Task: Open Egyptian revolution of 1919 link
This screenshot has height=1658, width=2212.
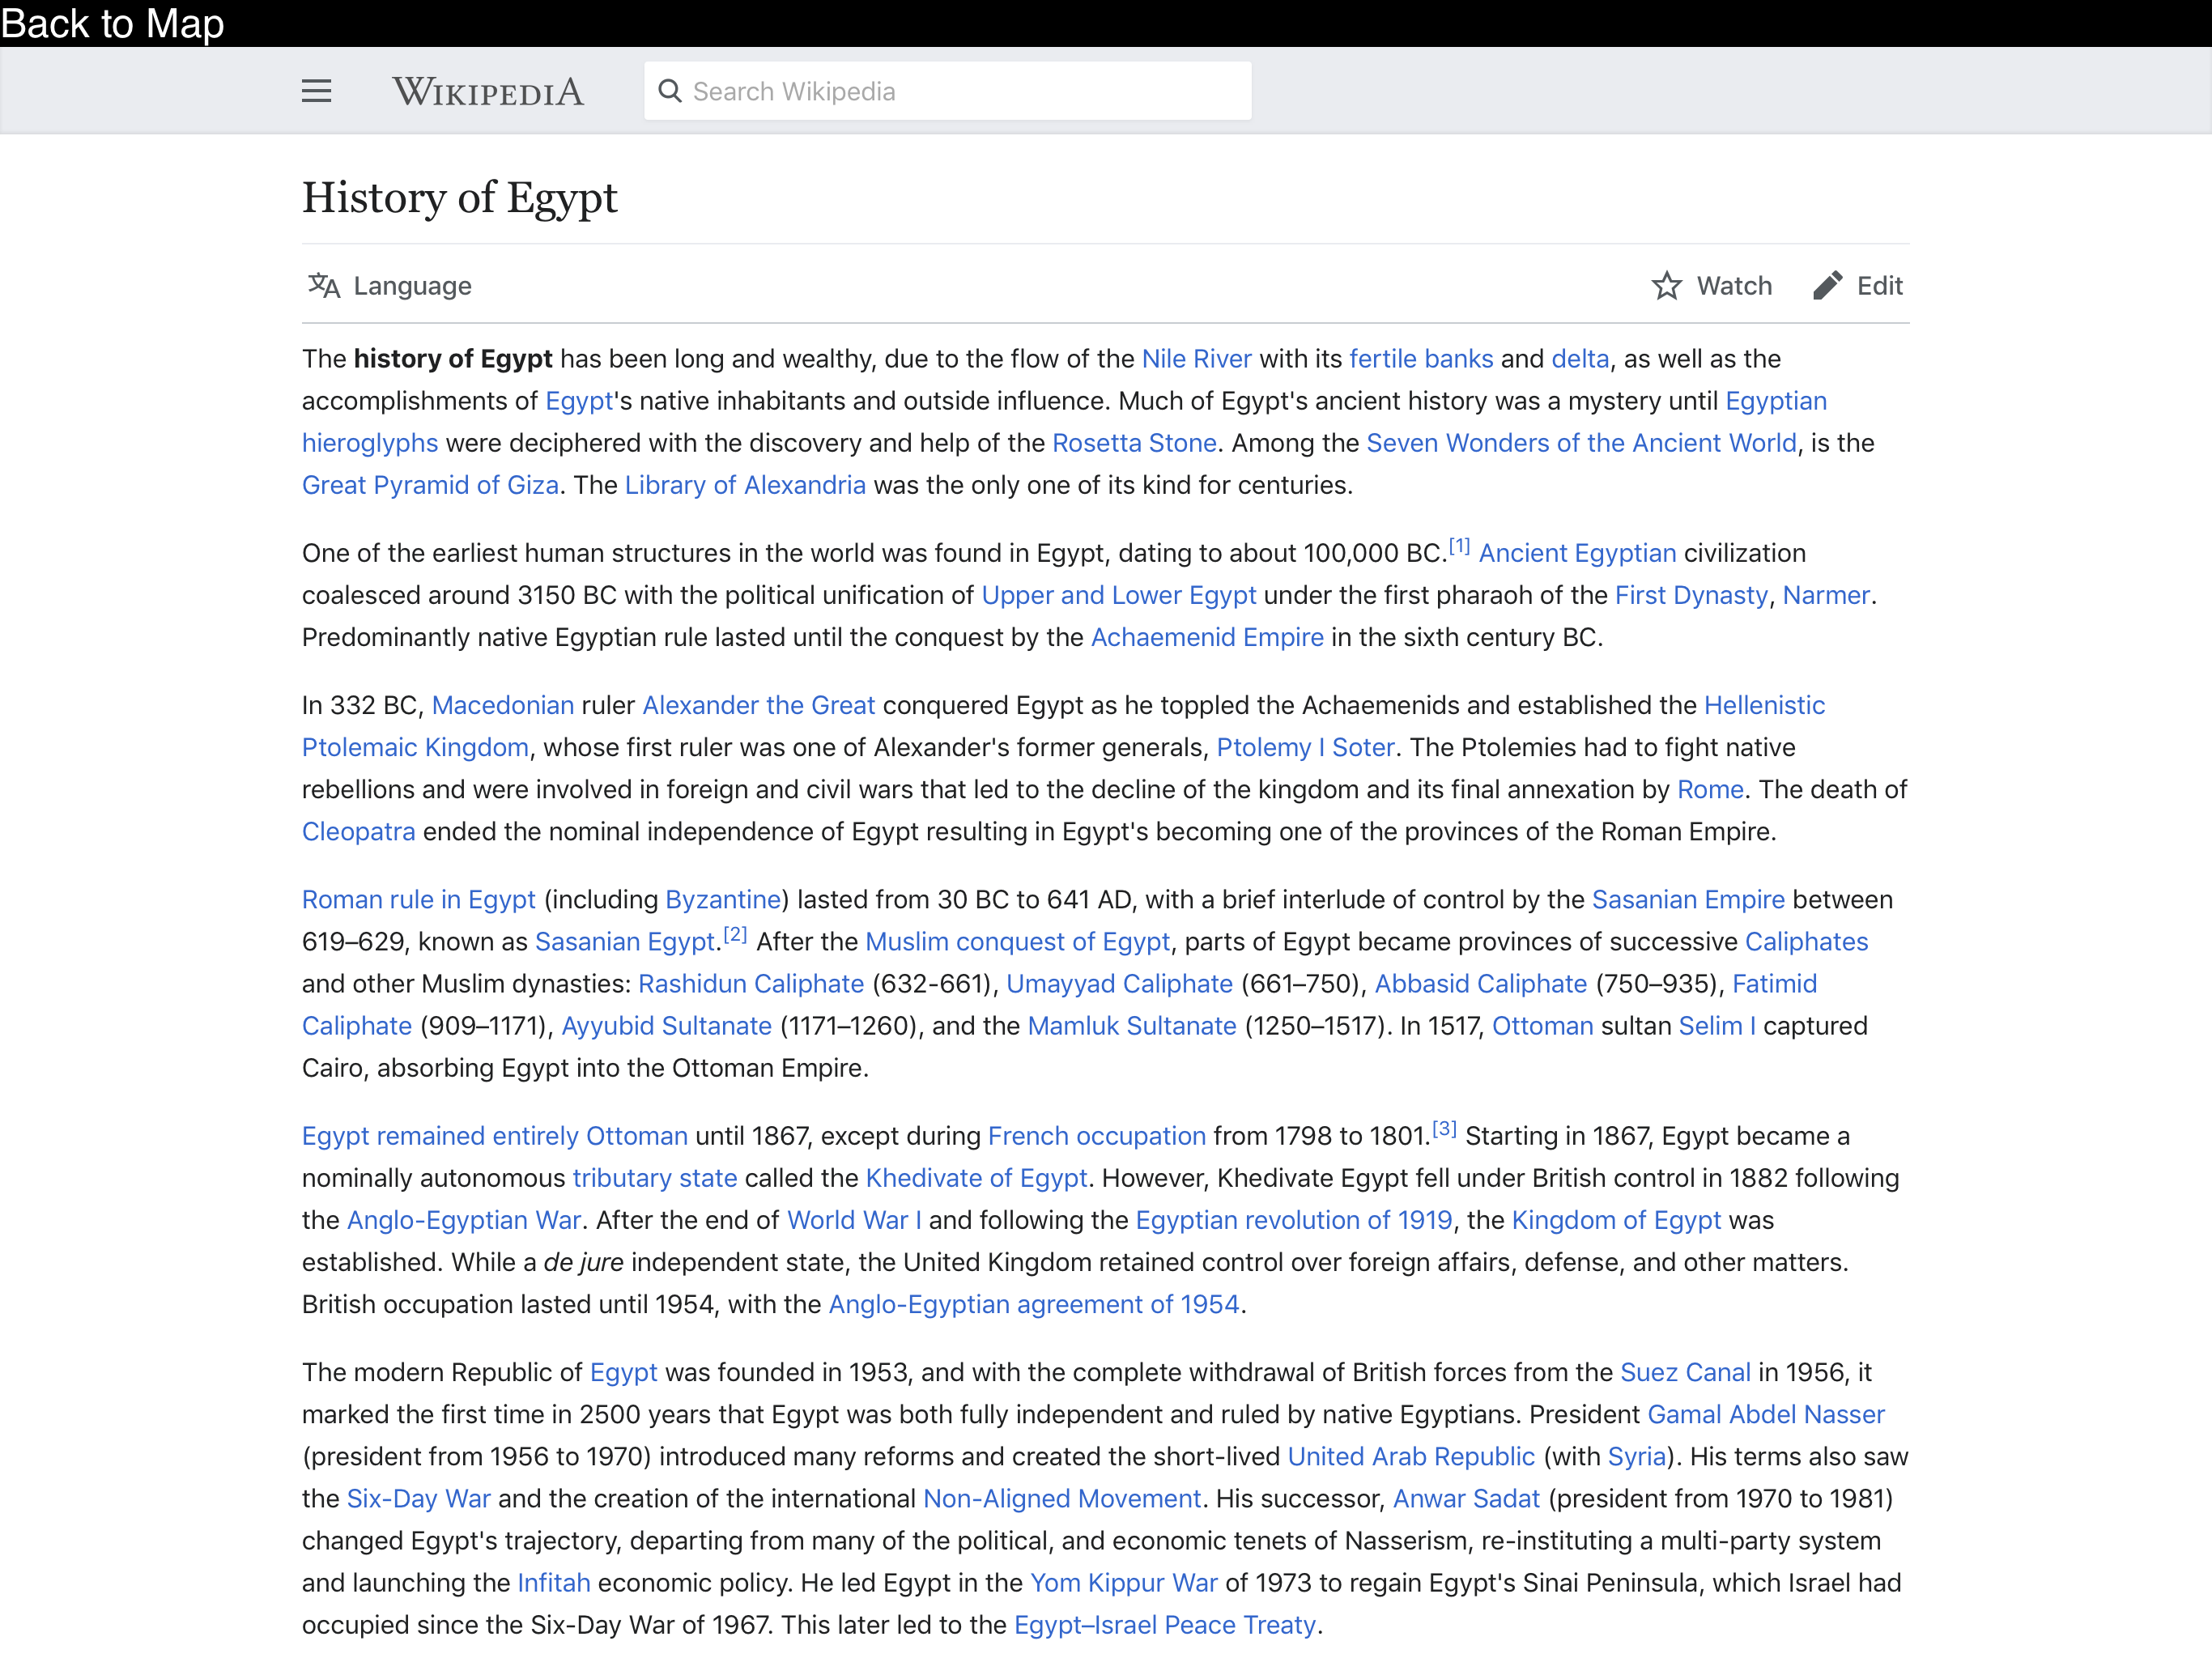Action: pos(1293,1219)
